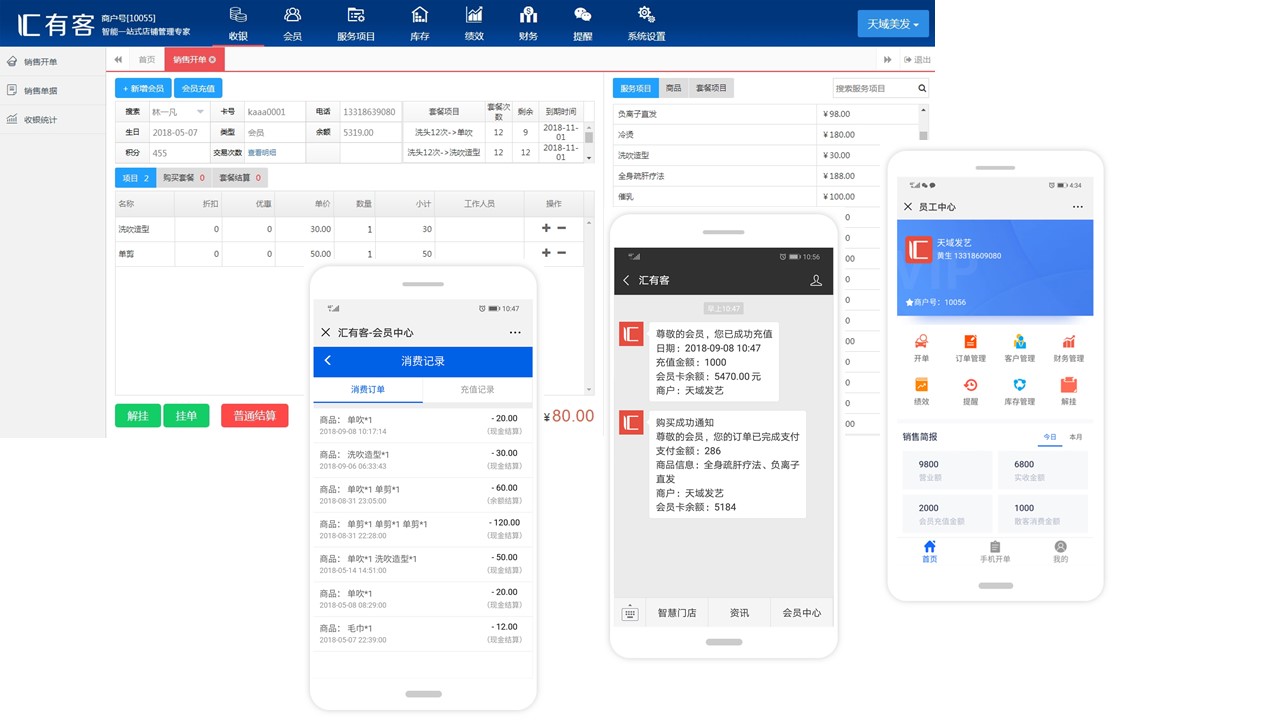Click the 销售开单 sidebar icon
The image size is (1280, 720).
pos(12,62)
